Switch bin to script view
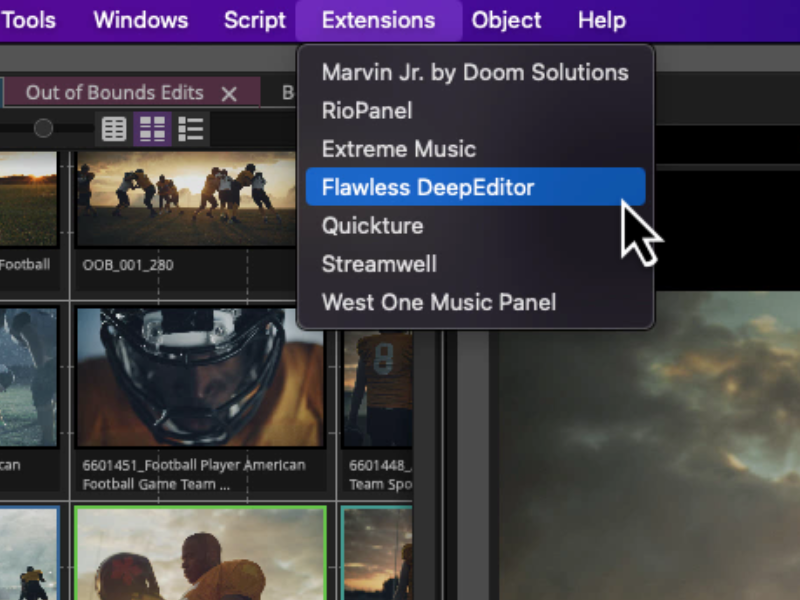The height and width of the screenshot is (600, 800). pyautogui.click(x=191, y=129)
